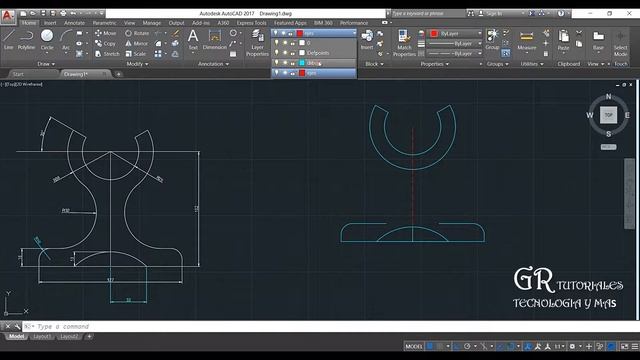Expand the Draw panel

pos(46,64)
